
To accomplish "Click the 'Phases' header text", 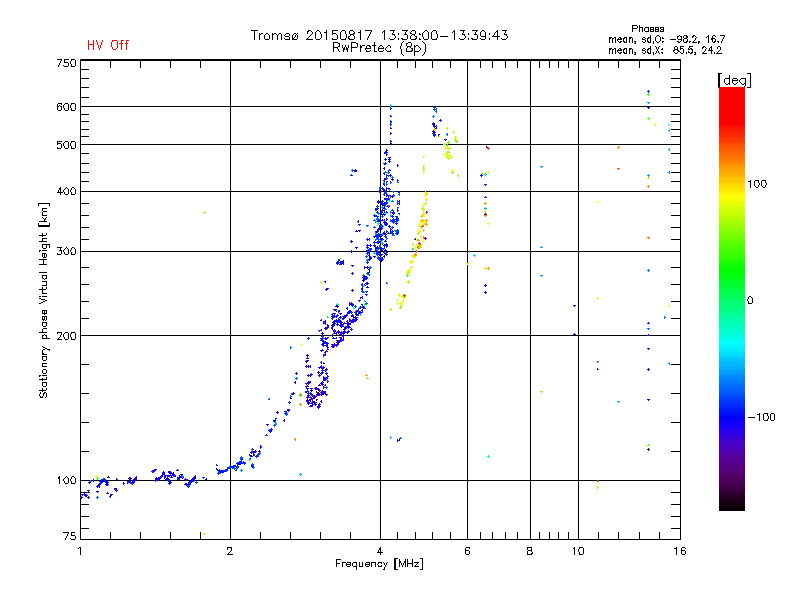I will pyautogui.click(x=647, y=29).
